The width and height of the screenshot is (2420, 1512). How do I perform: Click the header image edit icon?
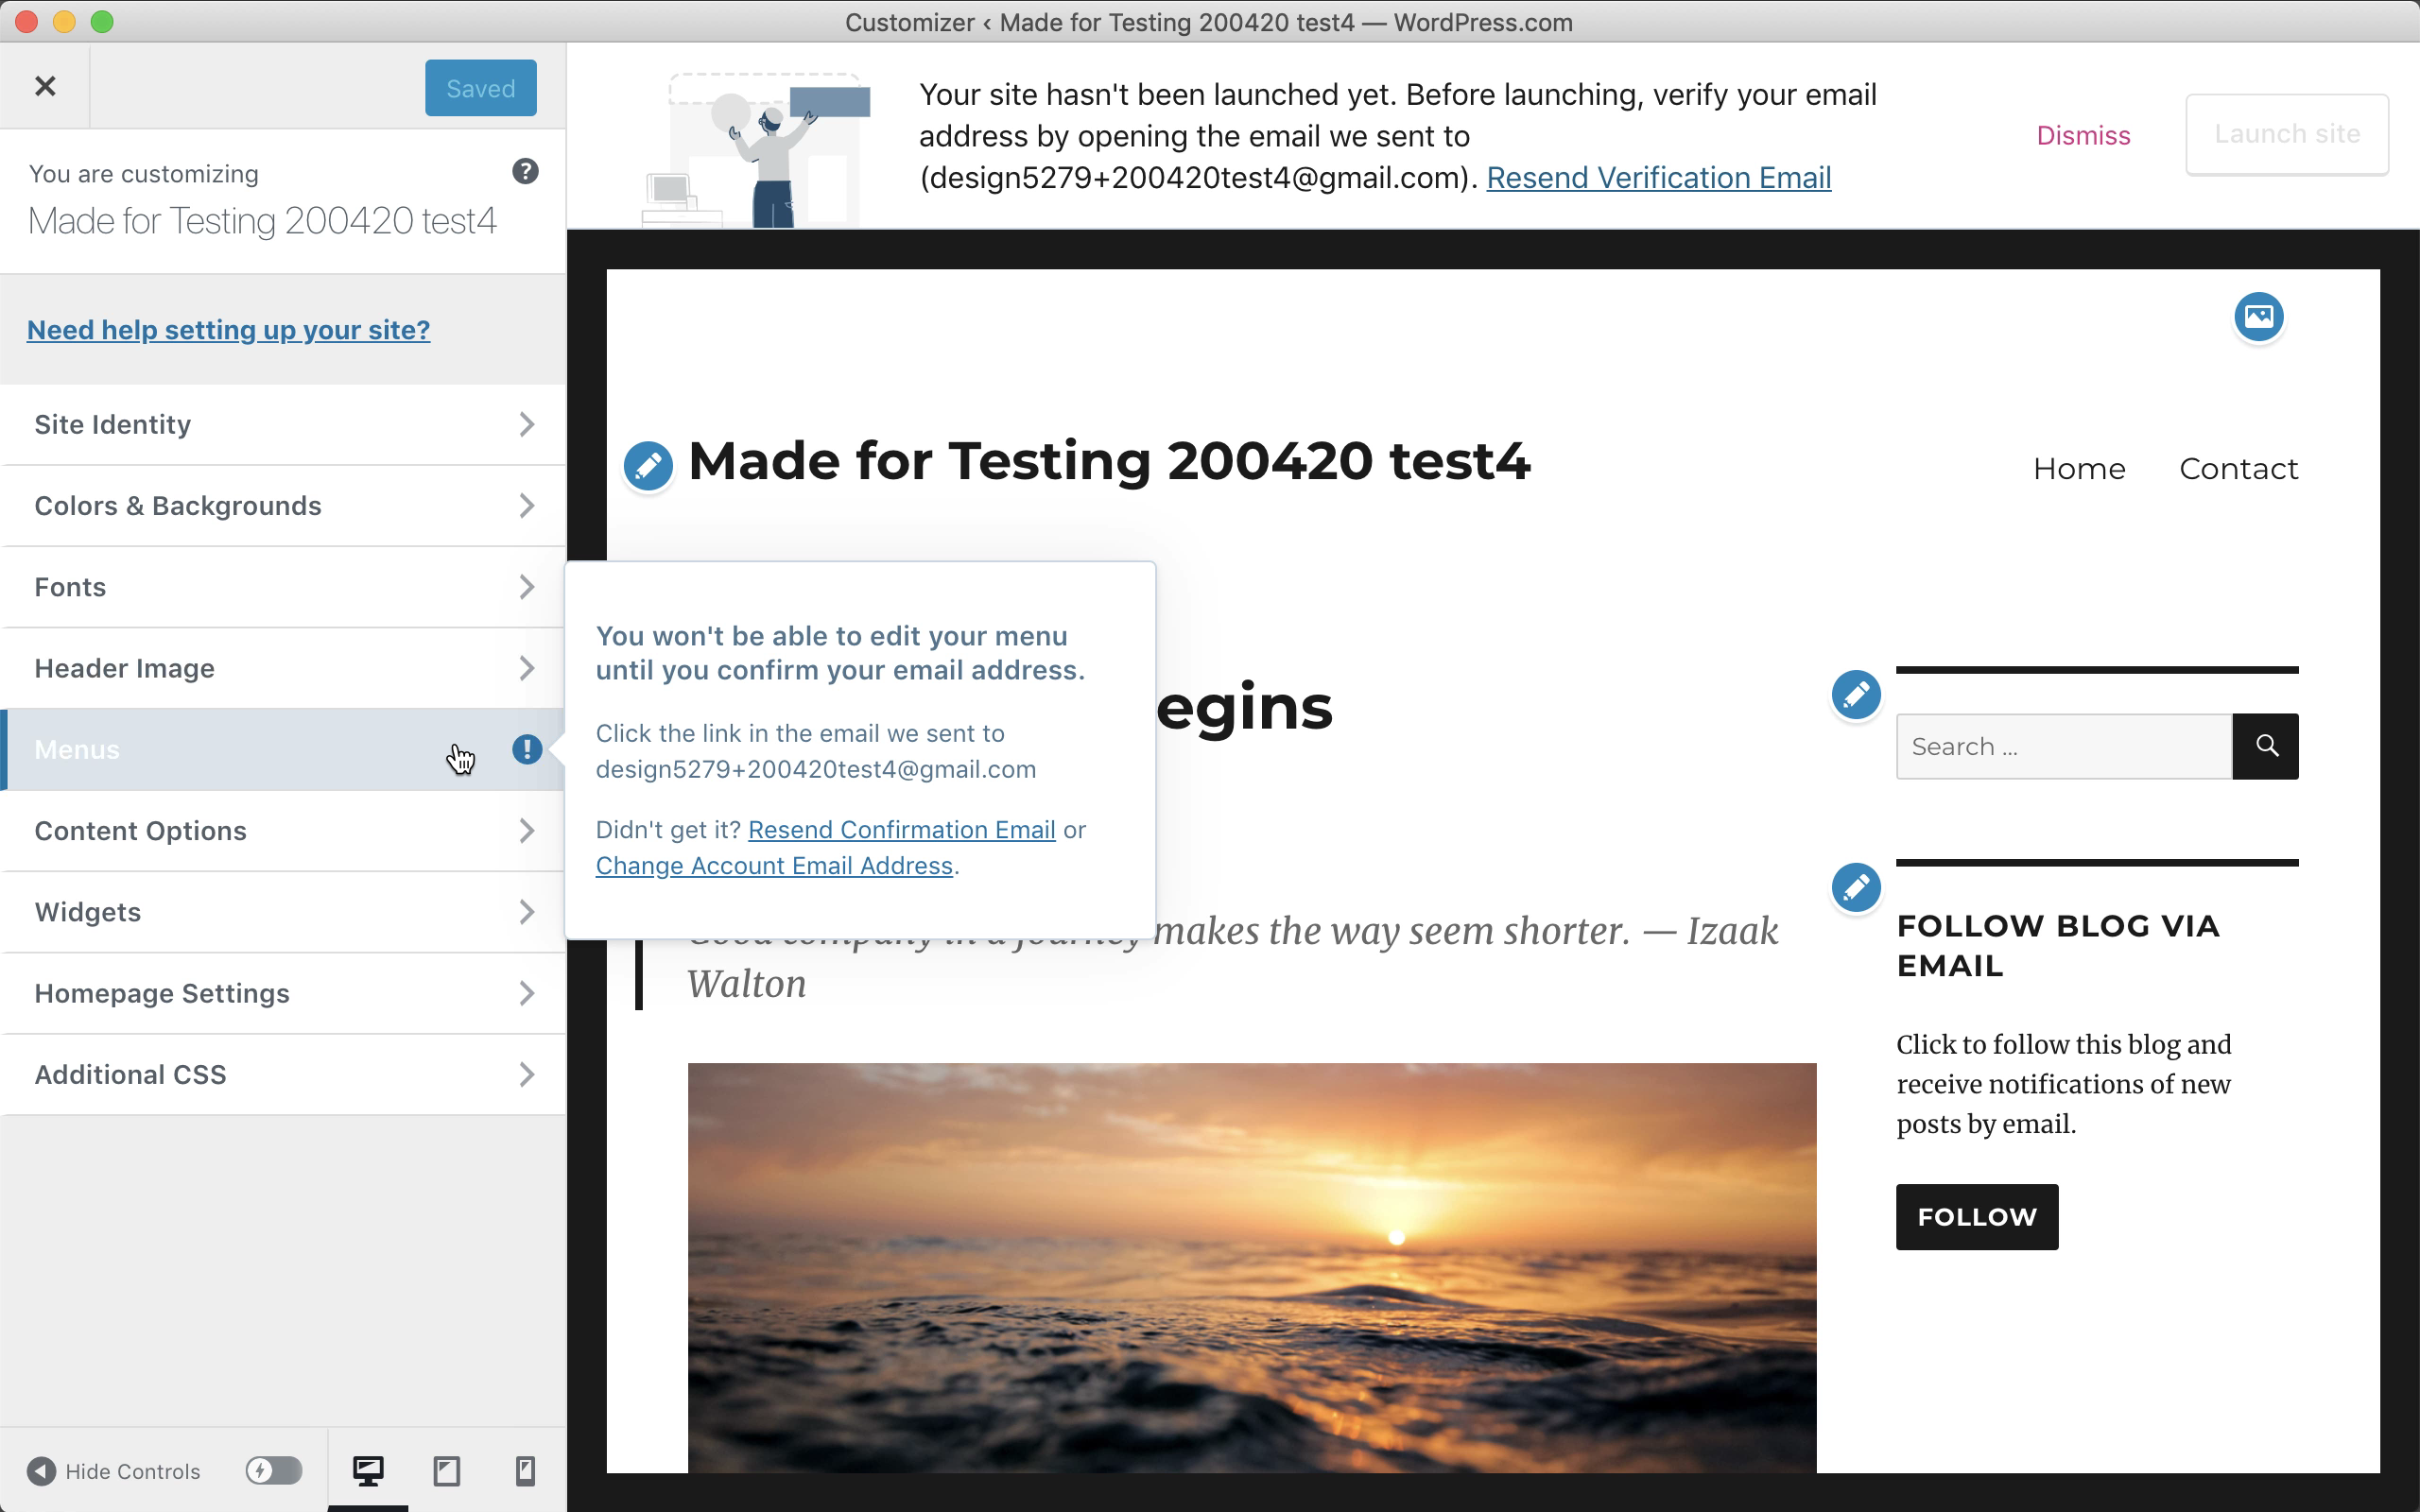point(2258,317)
